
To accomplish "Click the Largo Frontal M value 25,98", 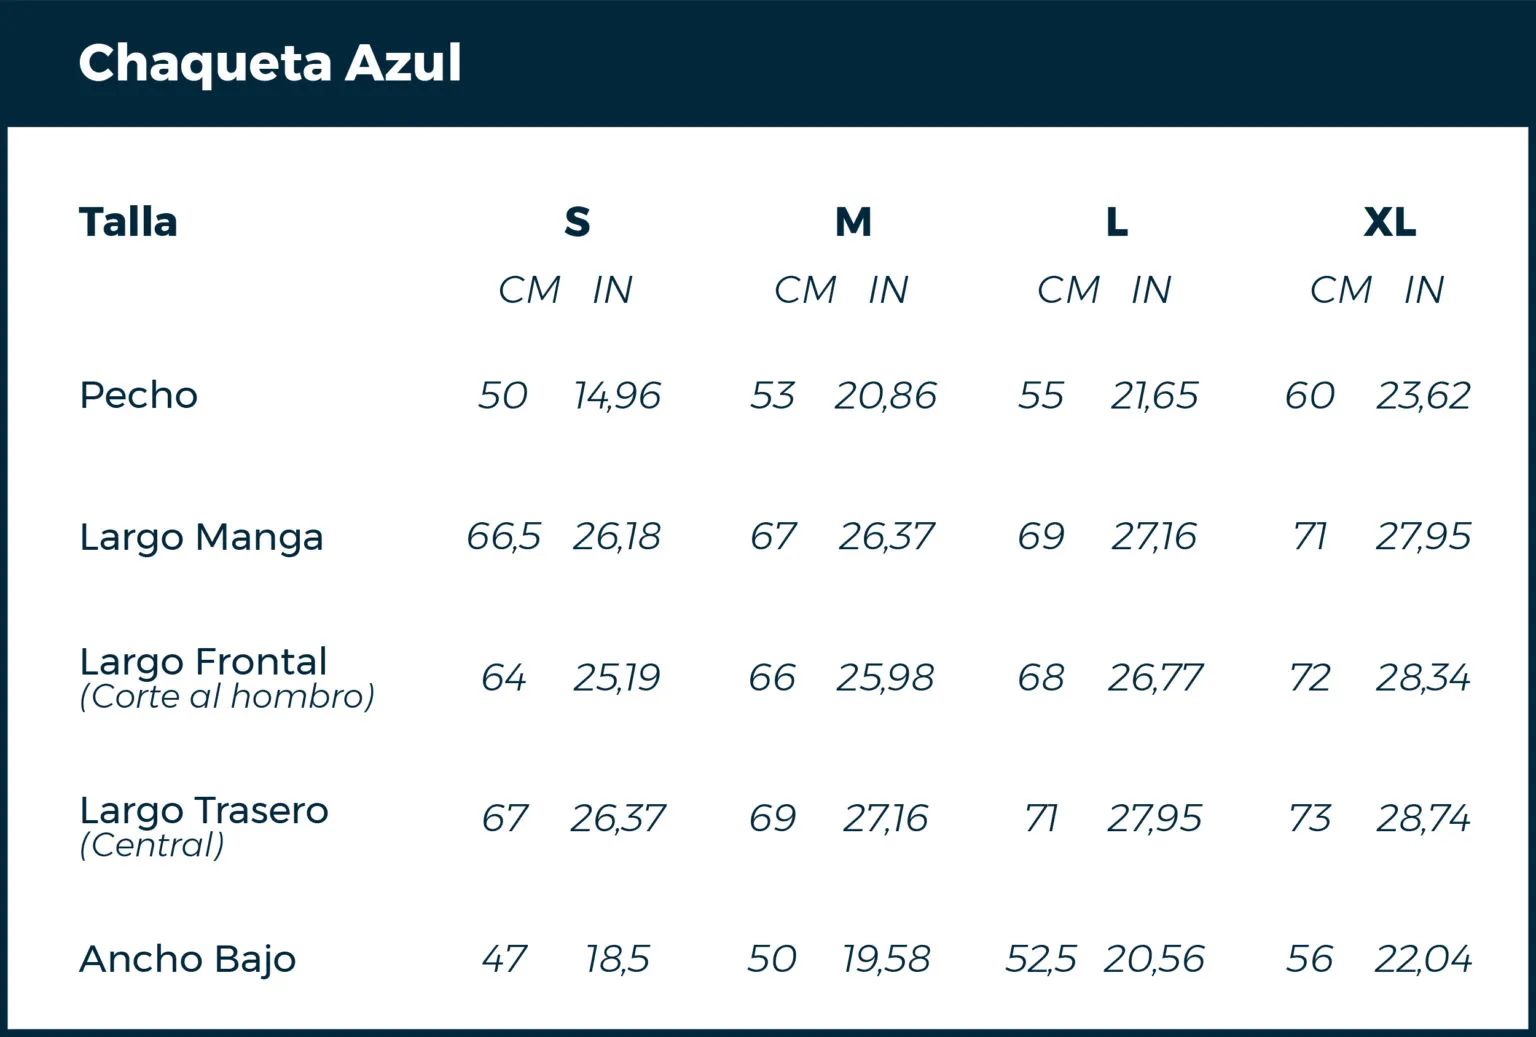I will (885, 678).
